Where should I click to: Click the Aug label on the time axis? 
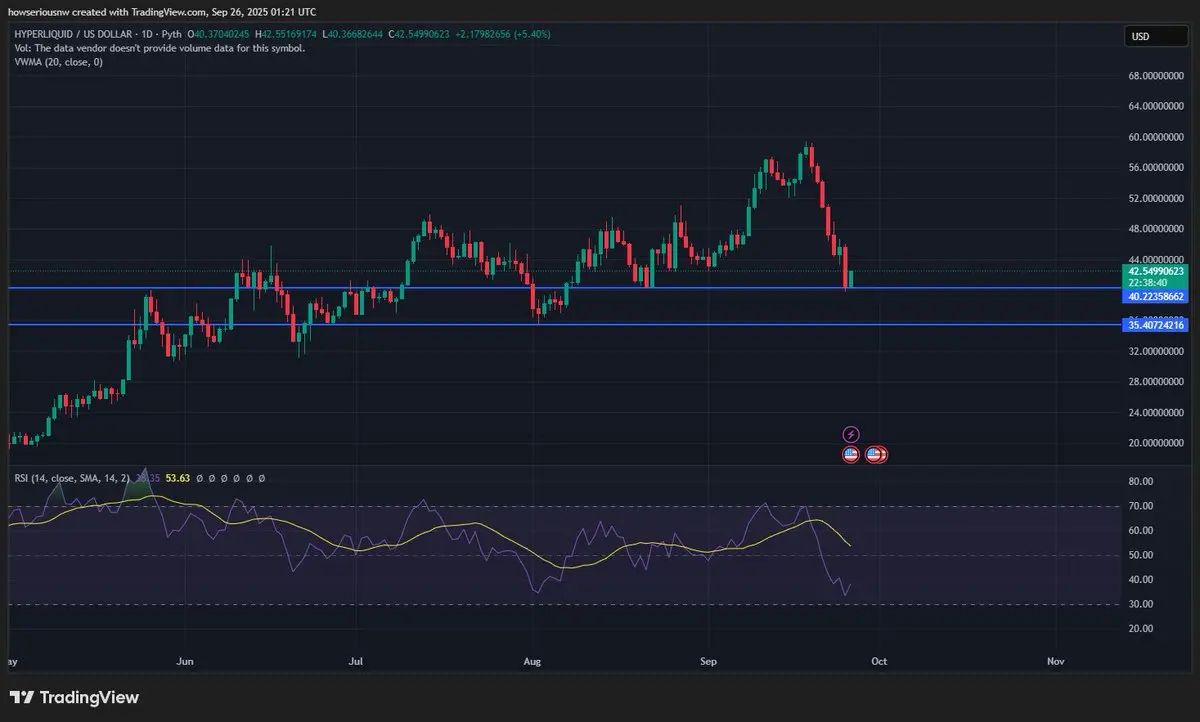click(x=532, y=661)
